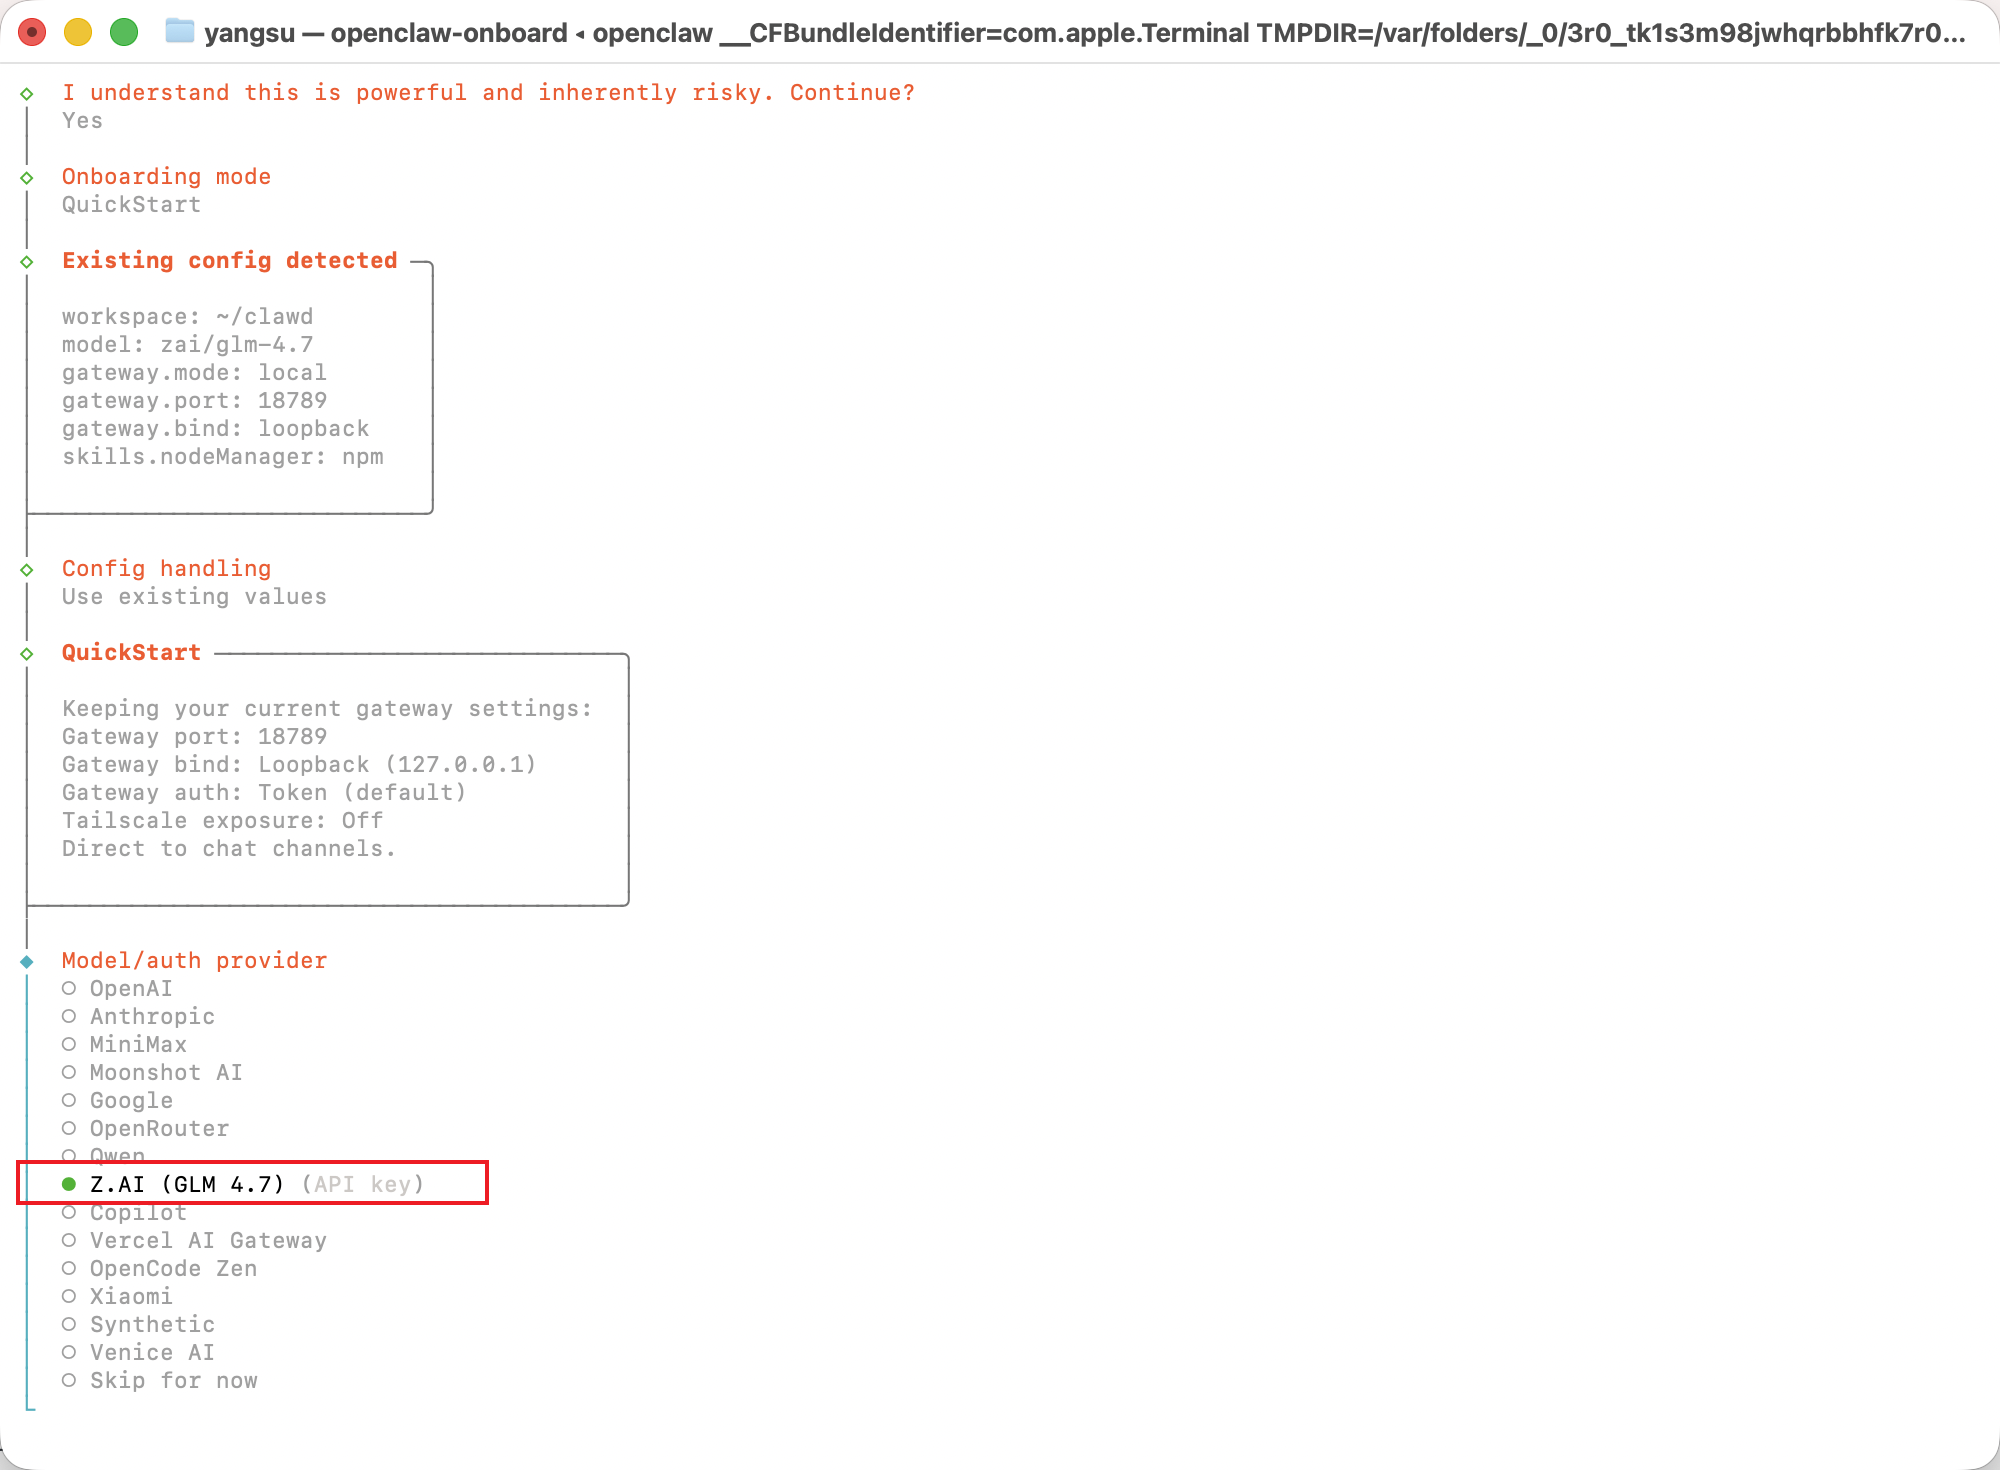Choose Vercel AI Gateway provider
2000x1470 pixels.
point(207,1241)
